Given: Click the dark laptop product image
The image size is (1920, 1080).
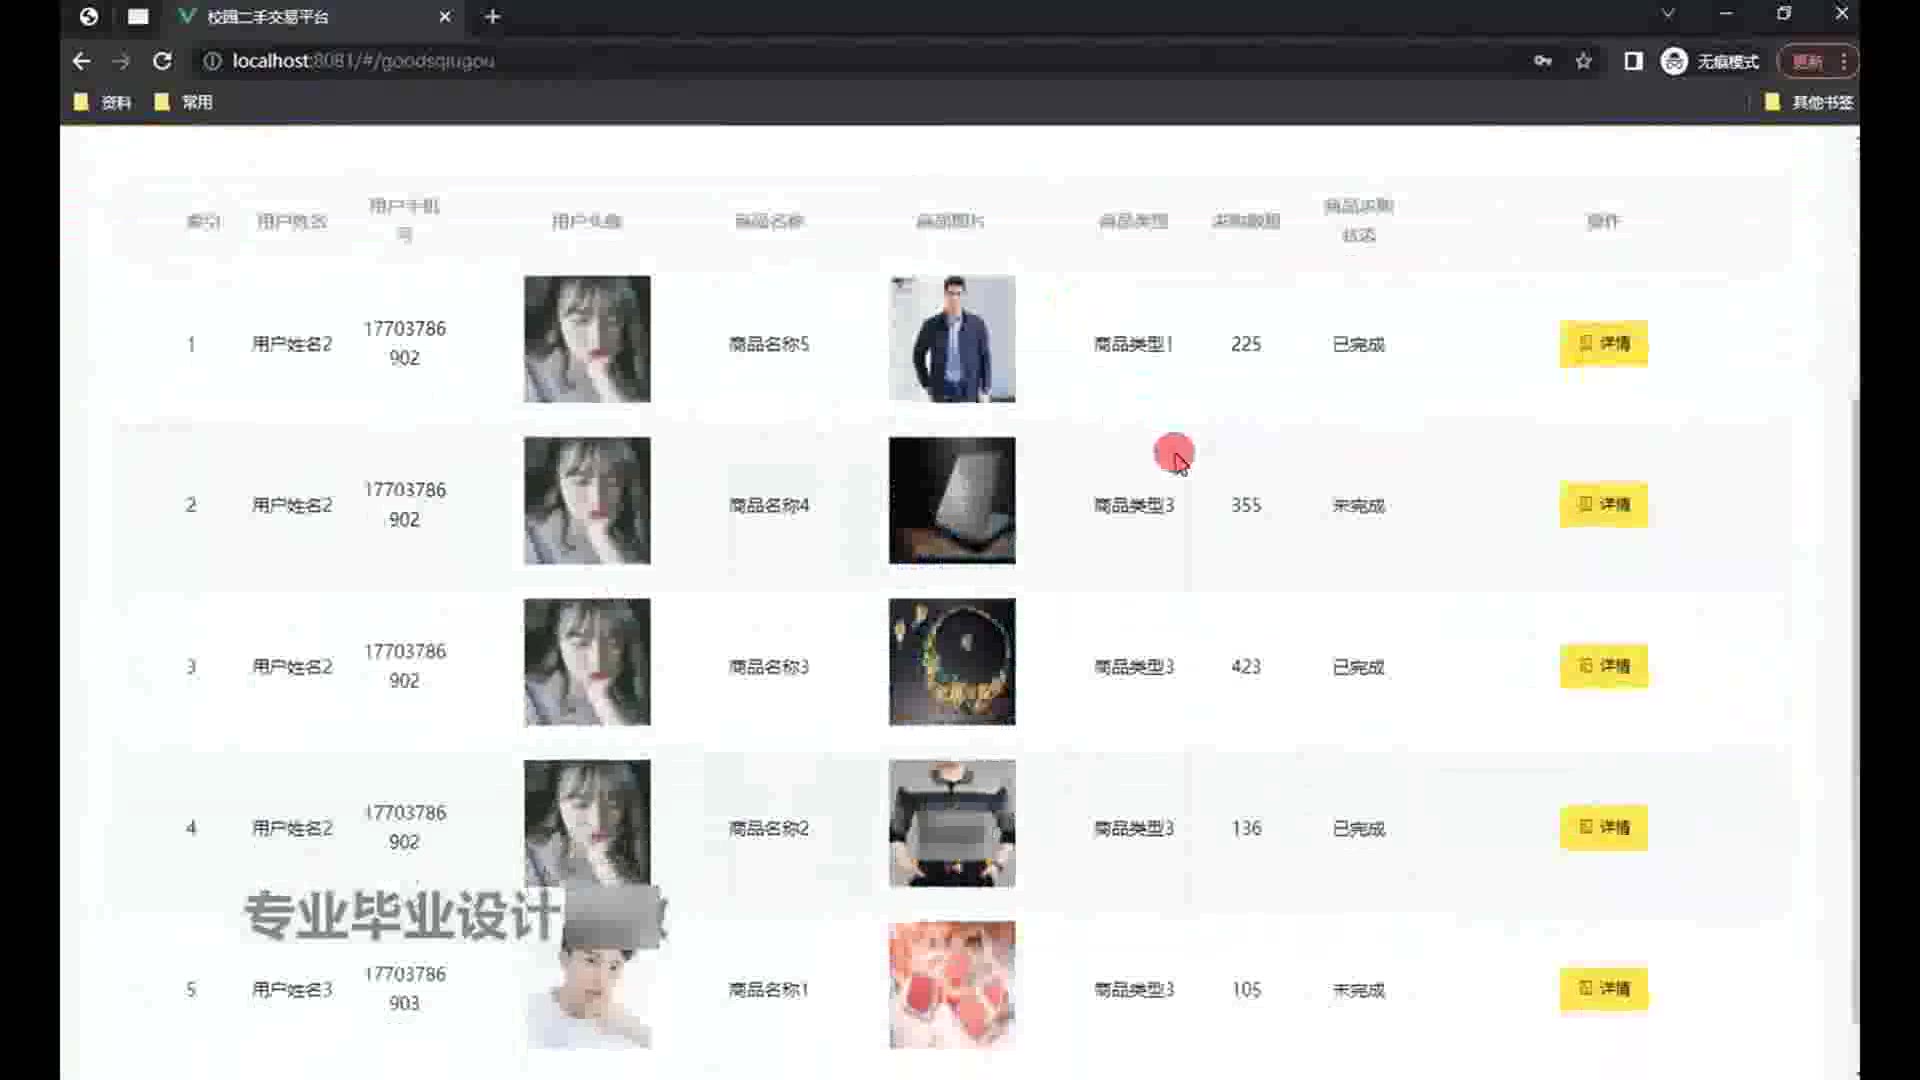Looking at the screenshot, I should tap(952, 500).
